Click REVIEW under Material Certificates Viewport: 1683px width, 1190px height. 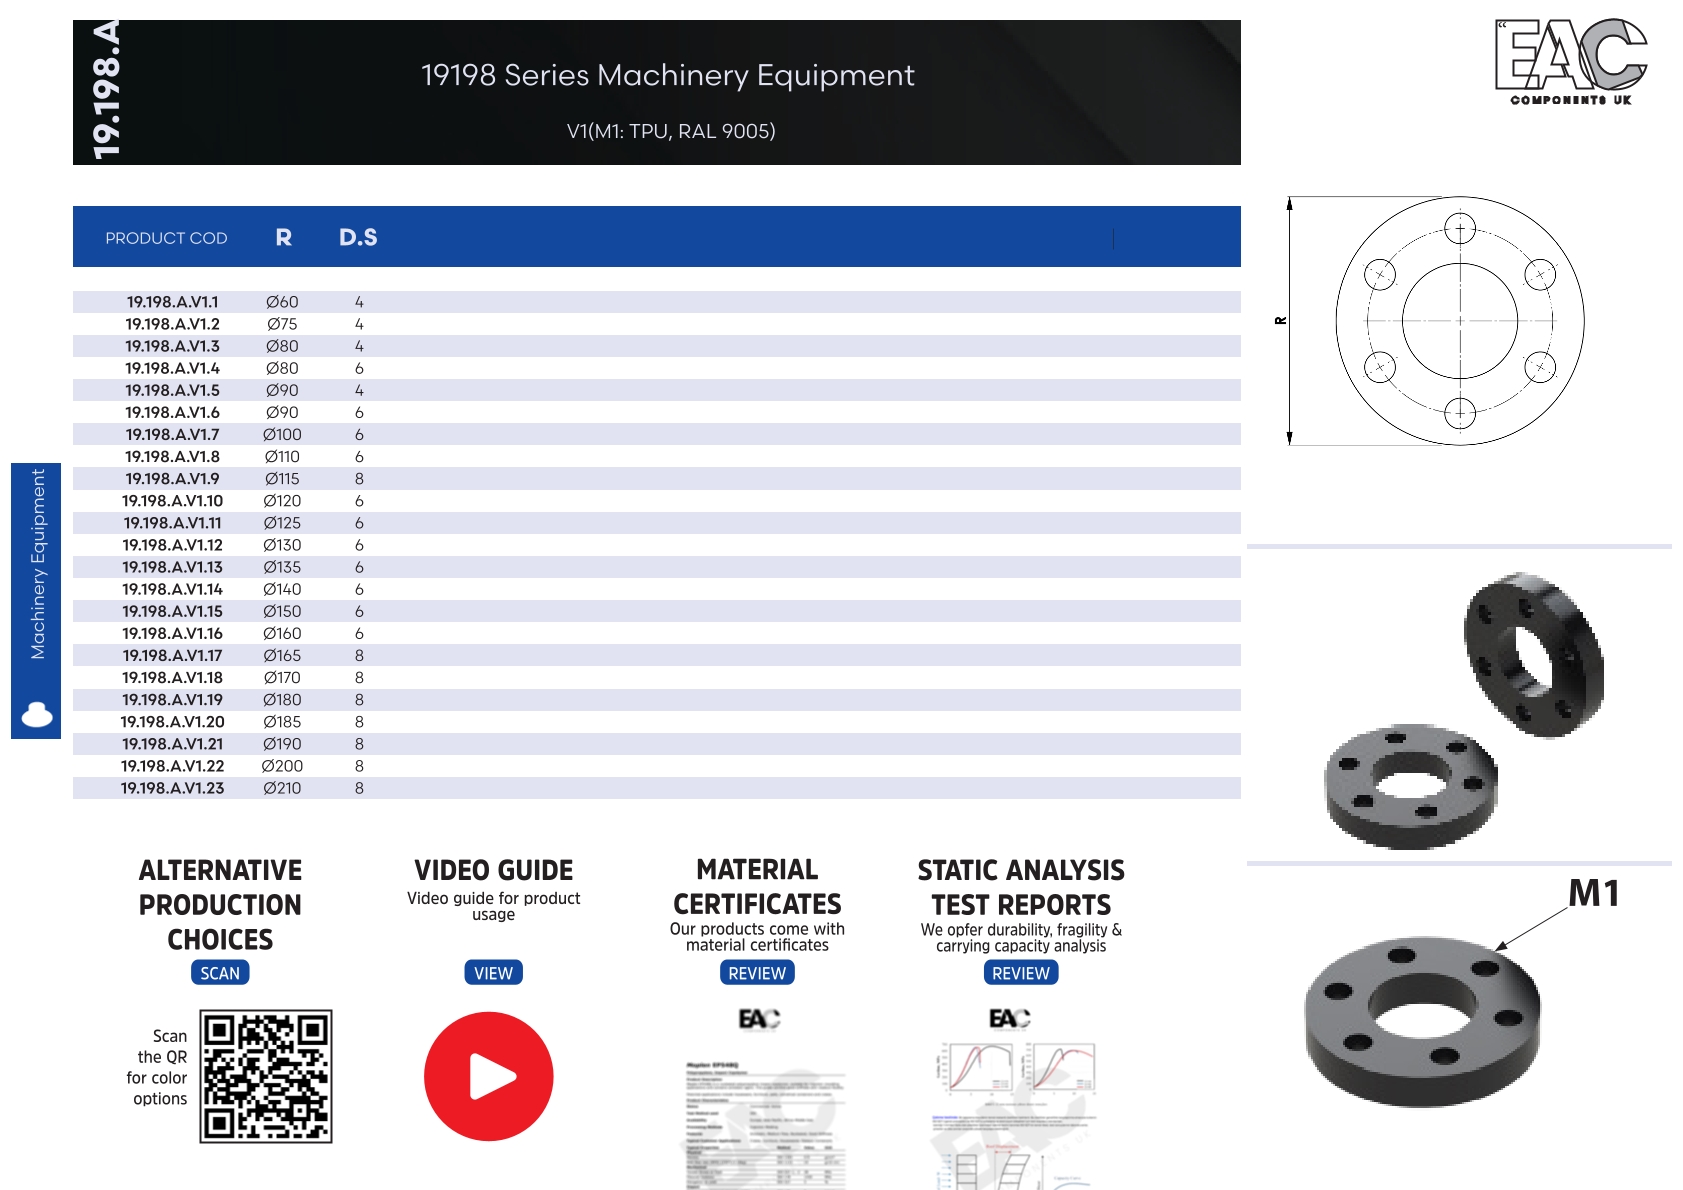(x=757, y=973)
